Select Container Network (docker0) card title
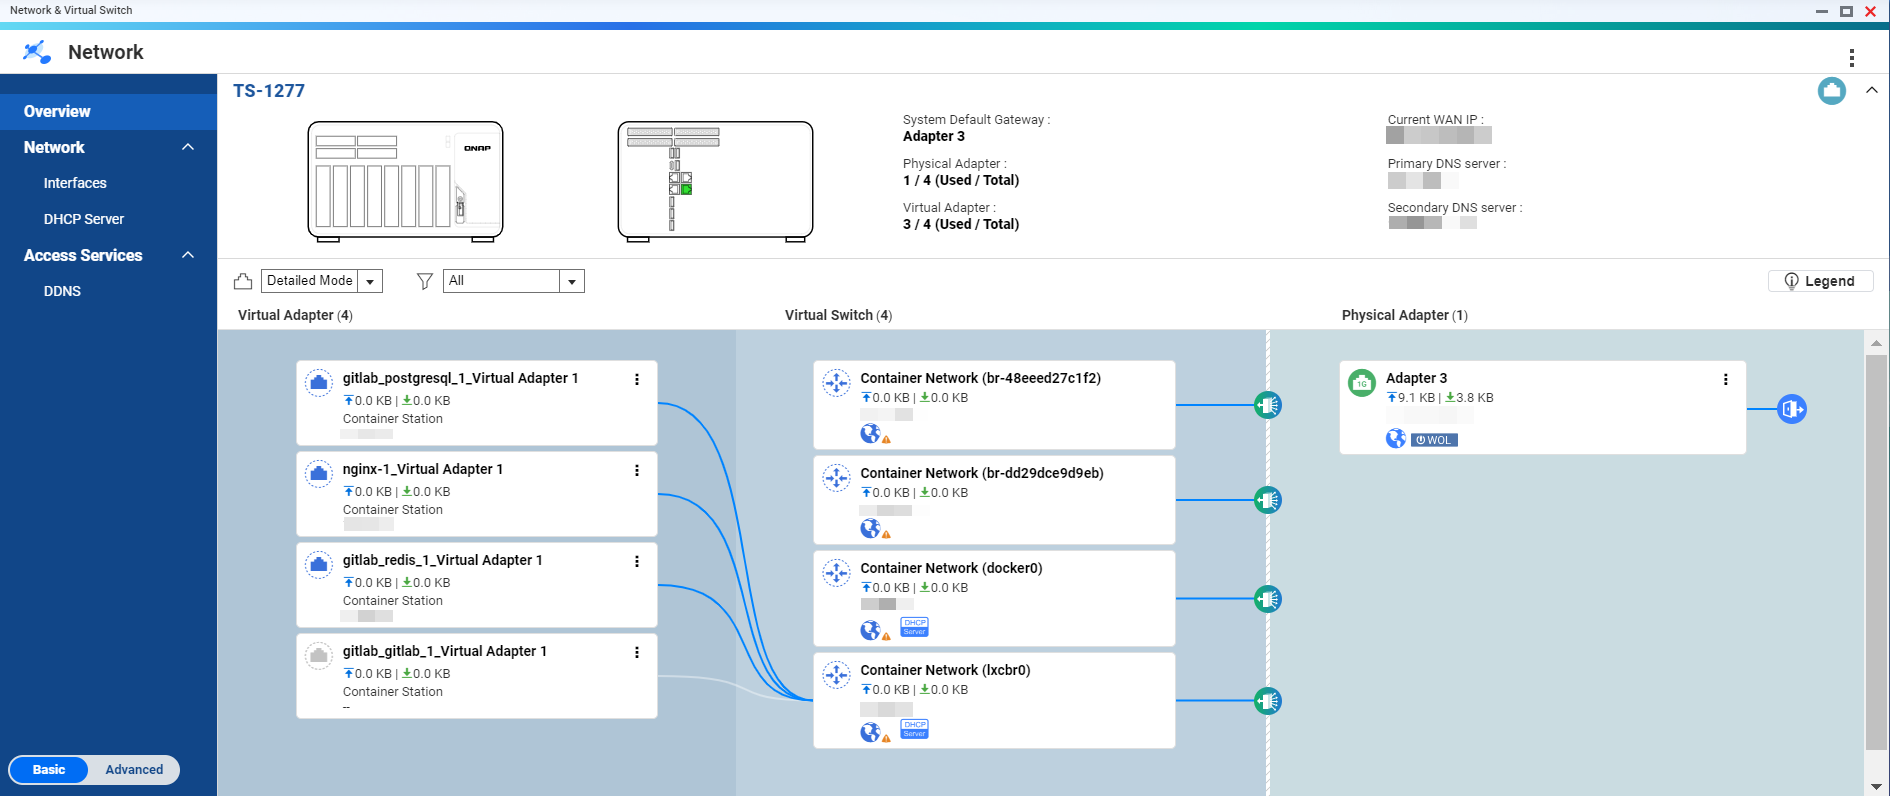The image size is (1890, 796). 951,568
